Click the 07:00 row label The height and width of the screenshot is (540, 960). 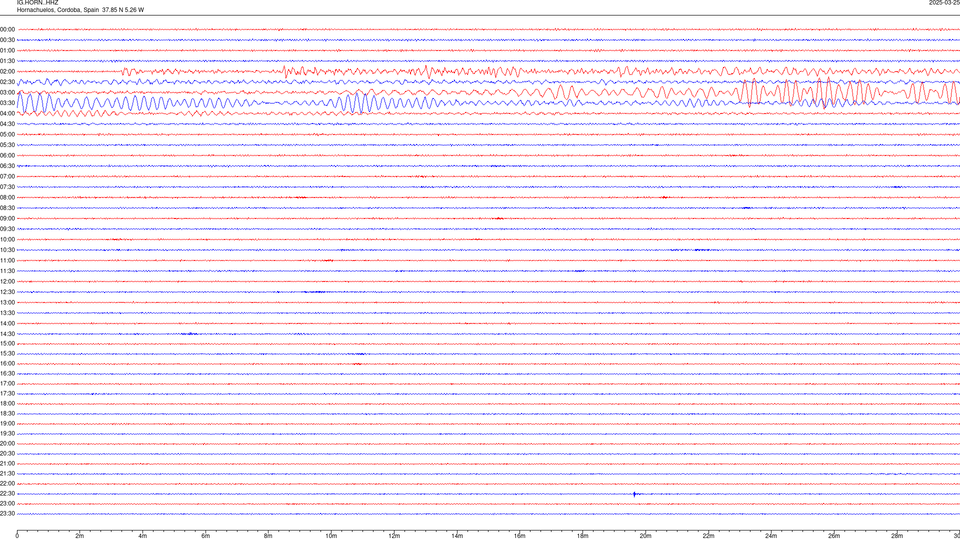point(7,176)
